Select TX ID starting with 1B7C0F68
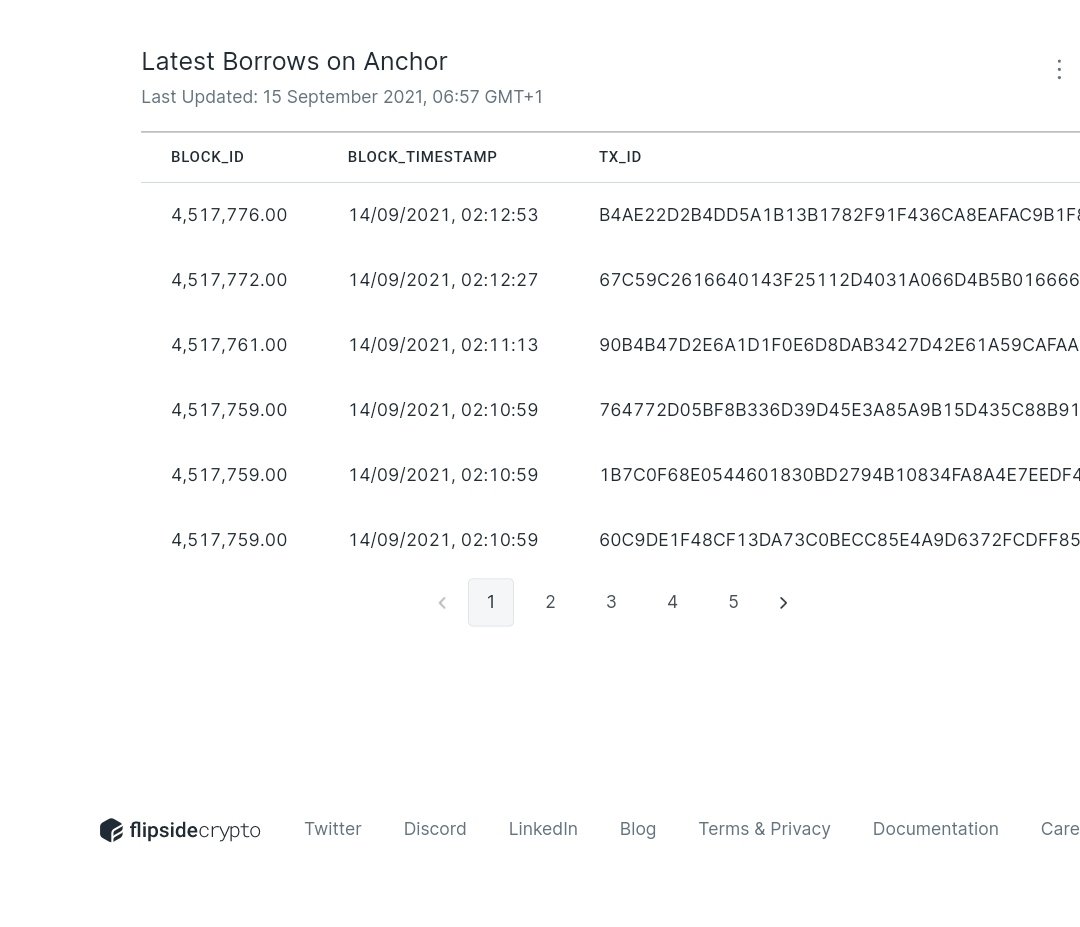This screenshot has width=1080, height=927. [x=839, y=475]
